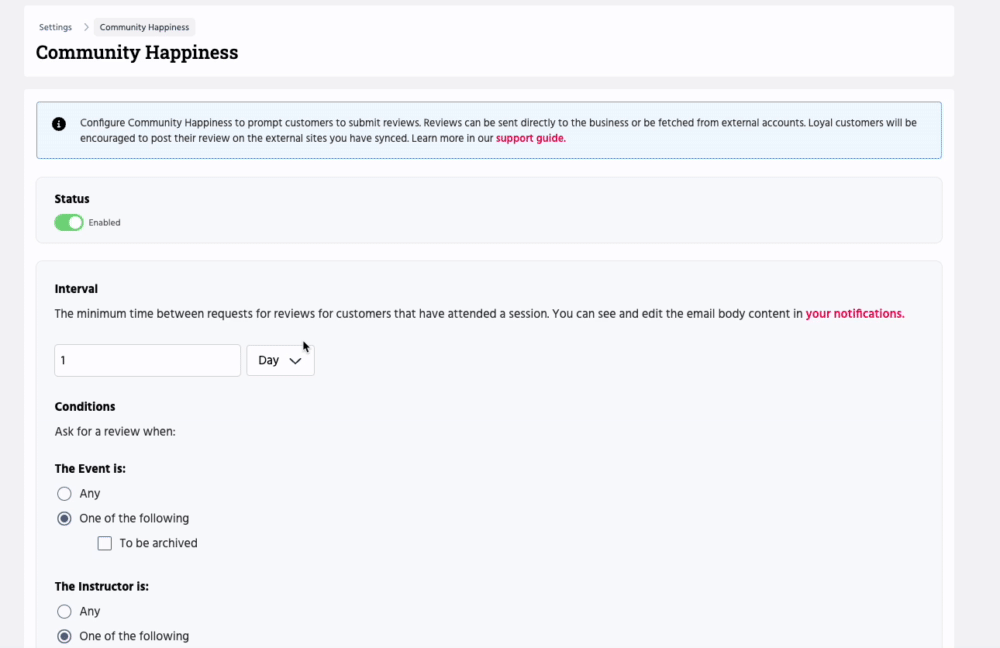
Task: Click the "Enabled" label beside the switch
Action: 104,223
